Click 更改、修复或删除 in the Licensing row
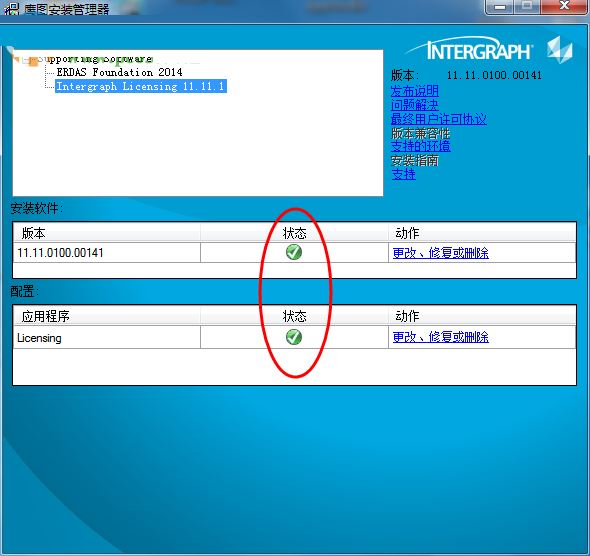The image size is (590, 556). pos(441,337)
